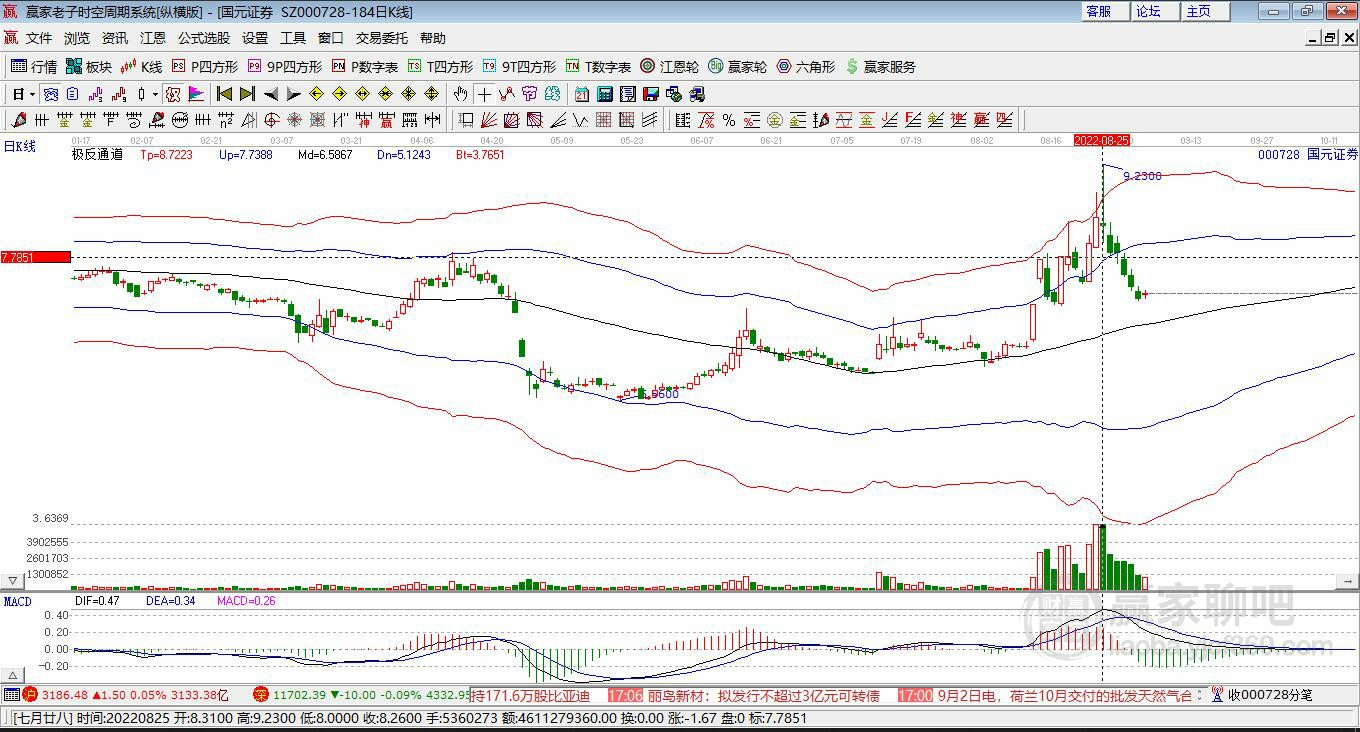
Task: Open the 帮助 menu
Action: click(x=433, y=38)
